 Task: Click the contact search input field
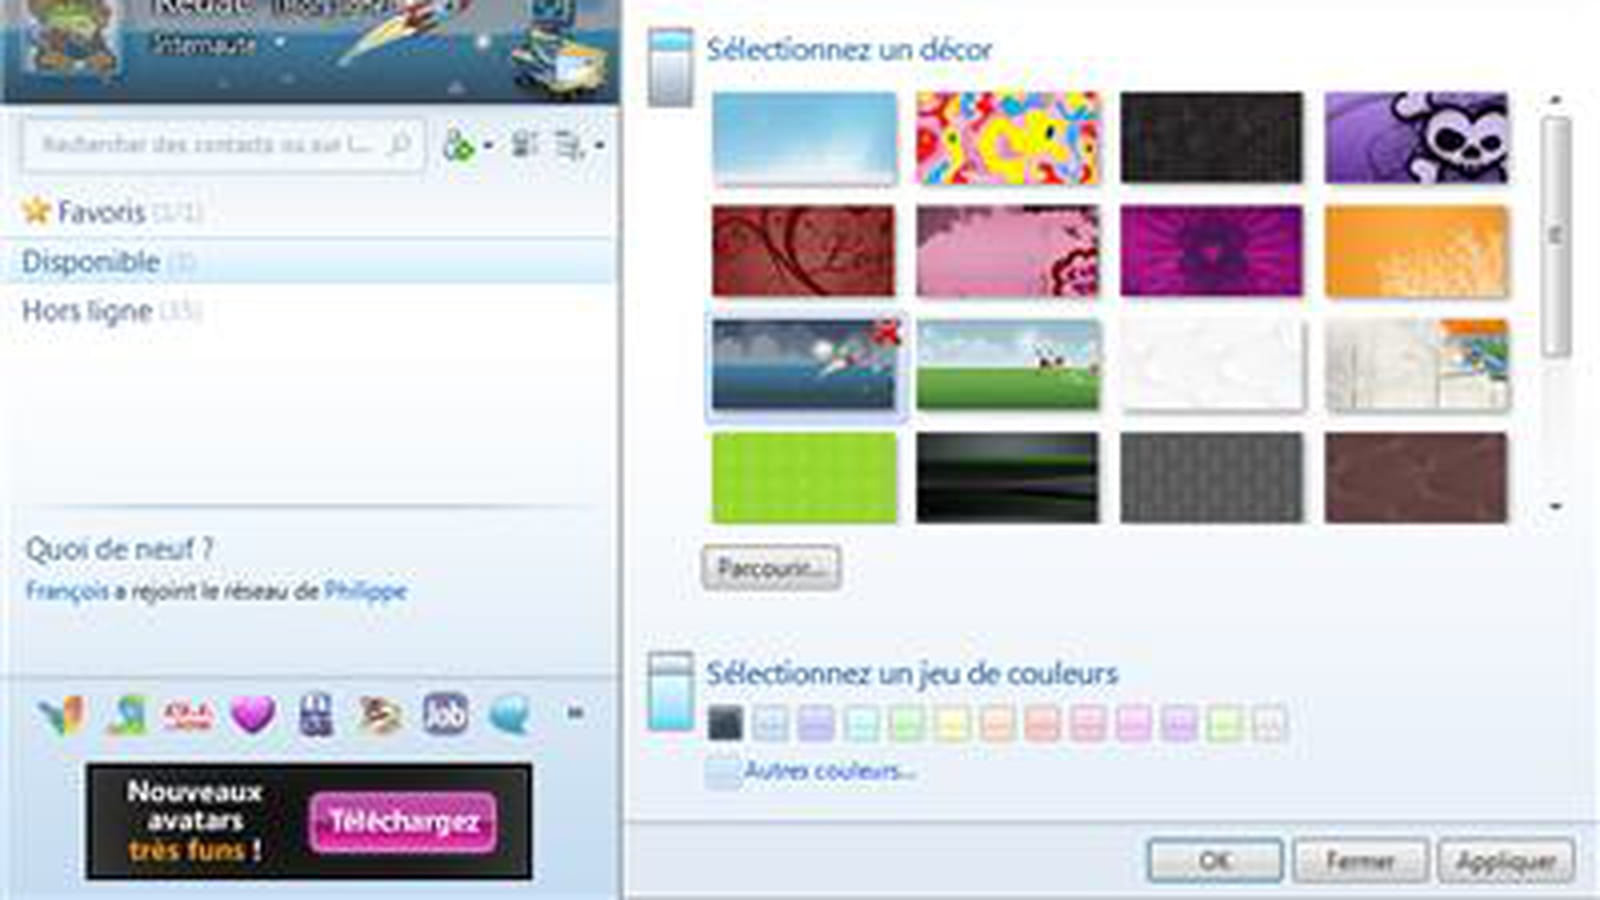pos(222,146)
